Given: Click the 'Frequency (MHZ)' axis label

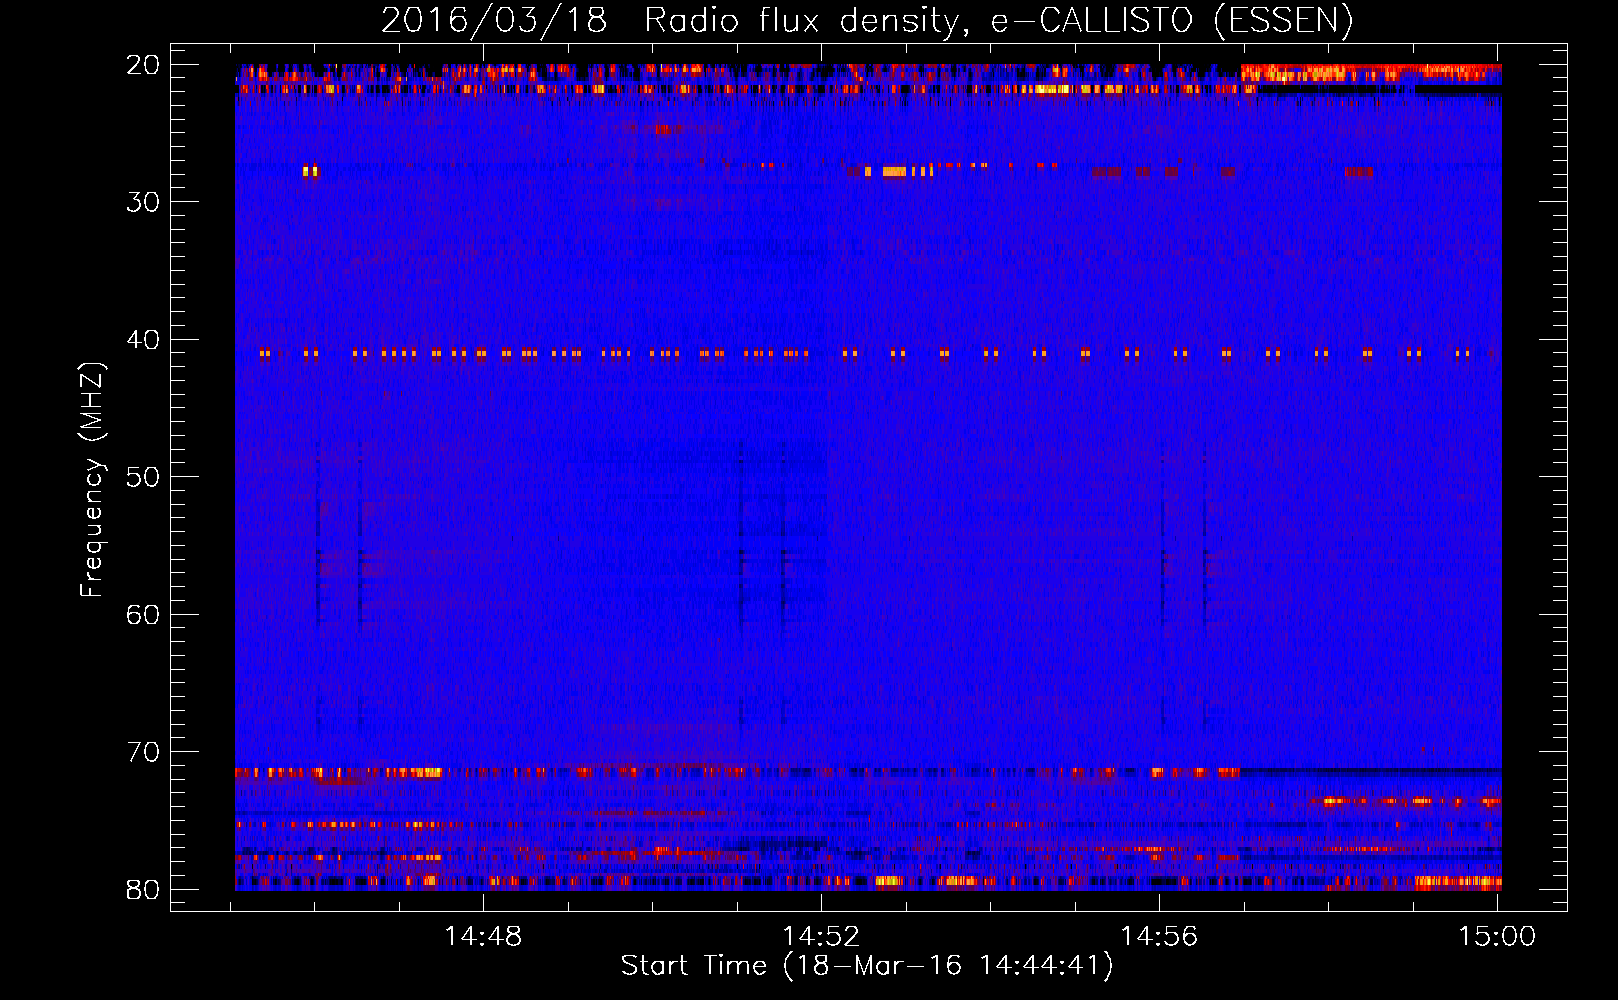Looking at the screenshot, I should (92, 480).
